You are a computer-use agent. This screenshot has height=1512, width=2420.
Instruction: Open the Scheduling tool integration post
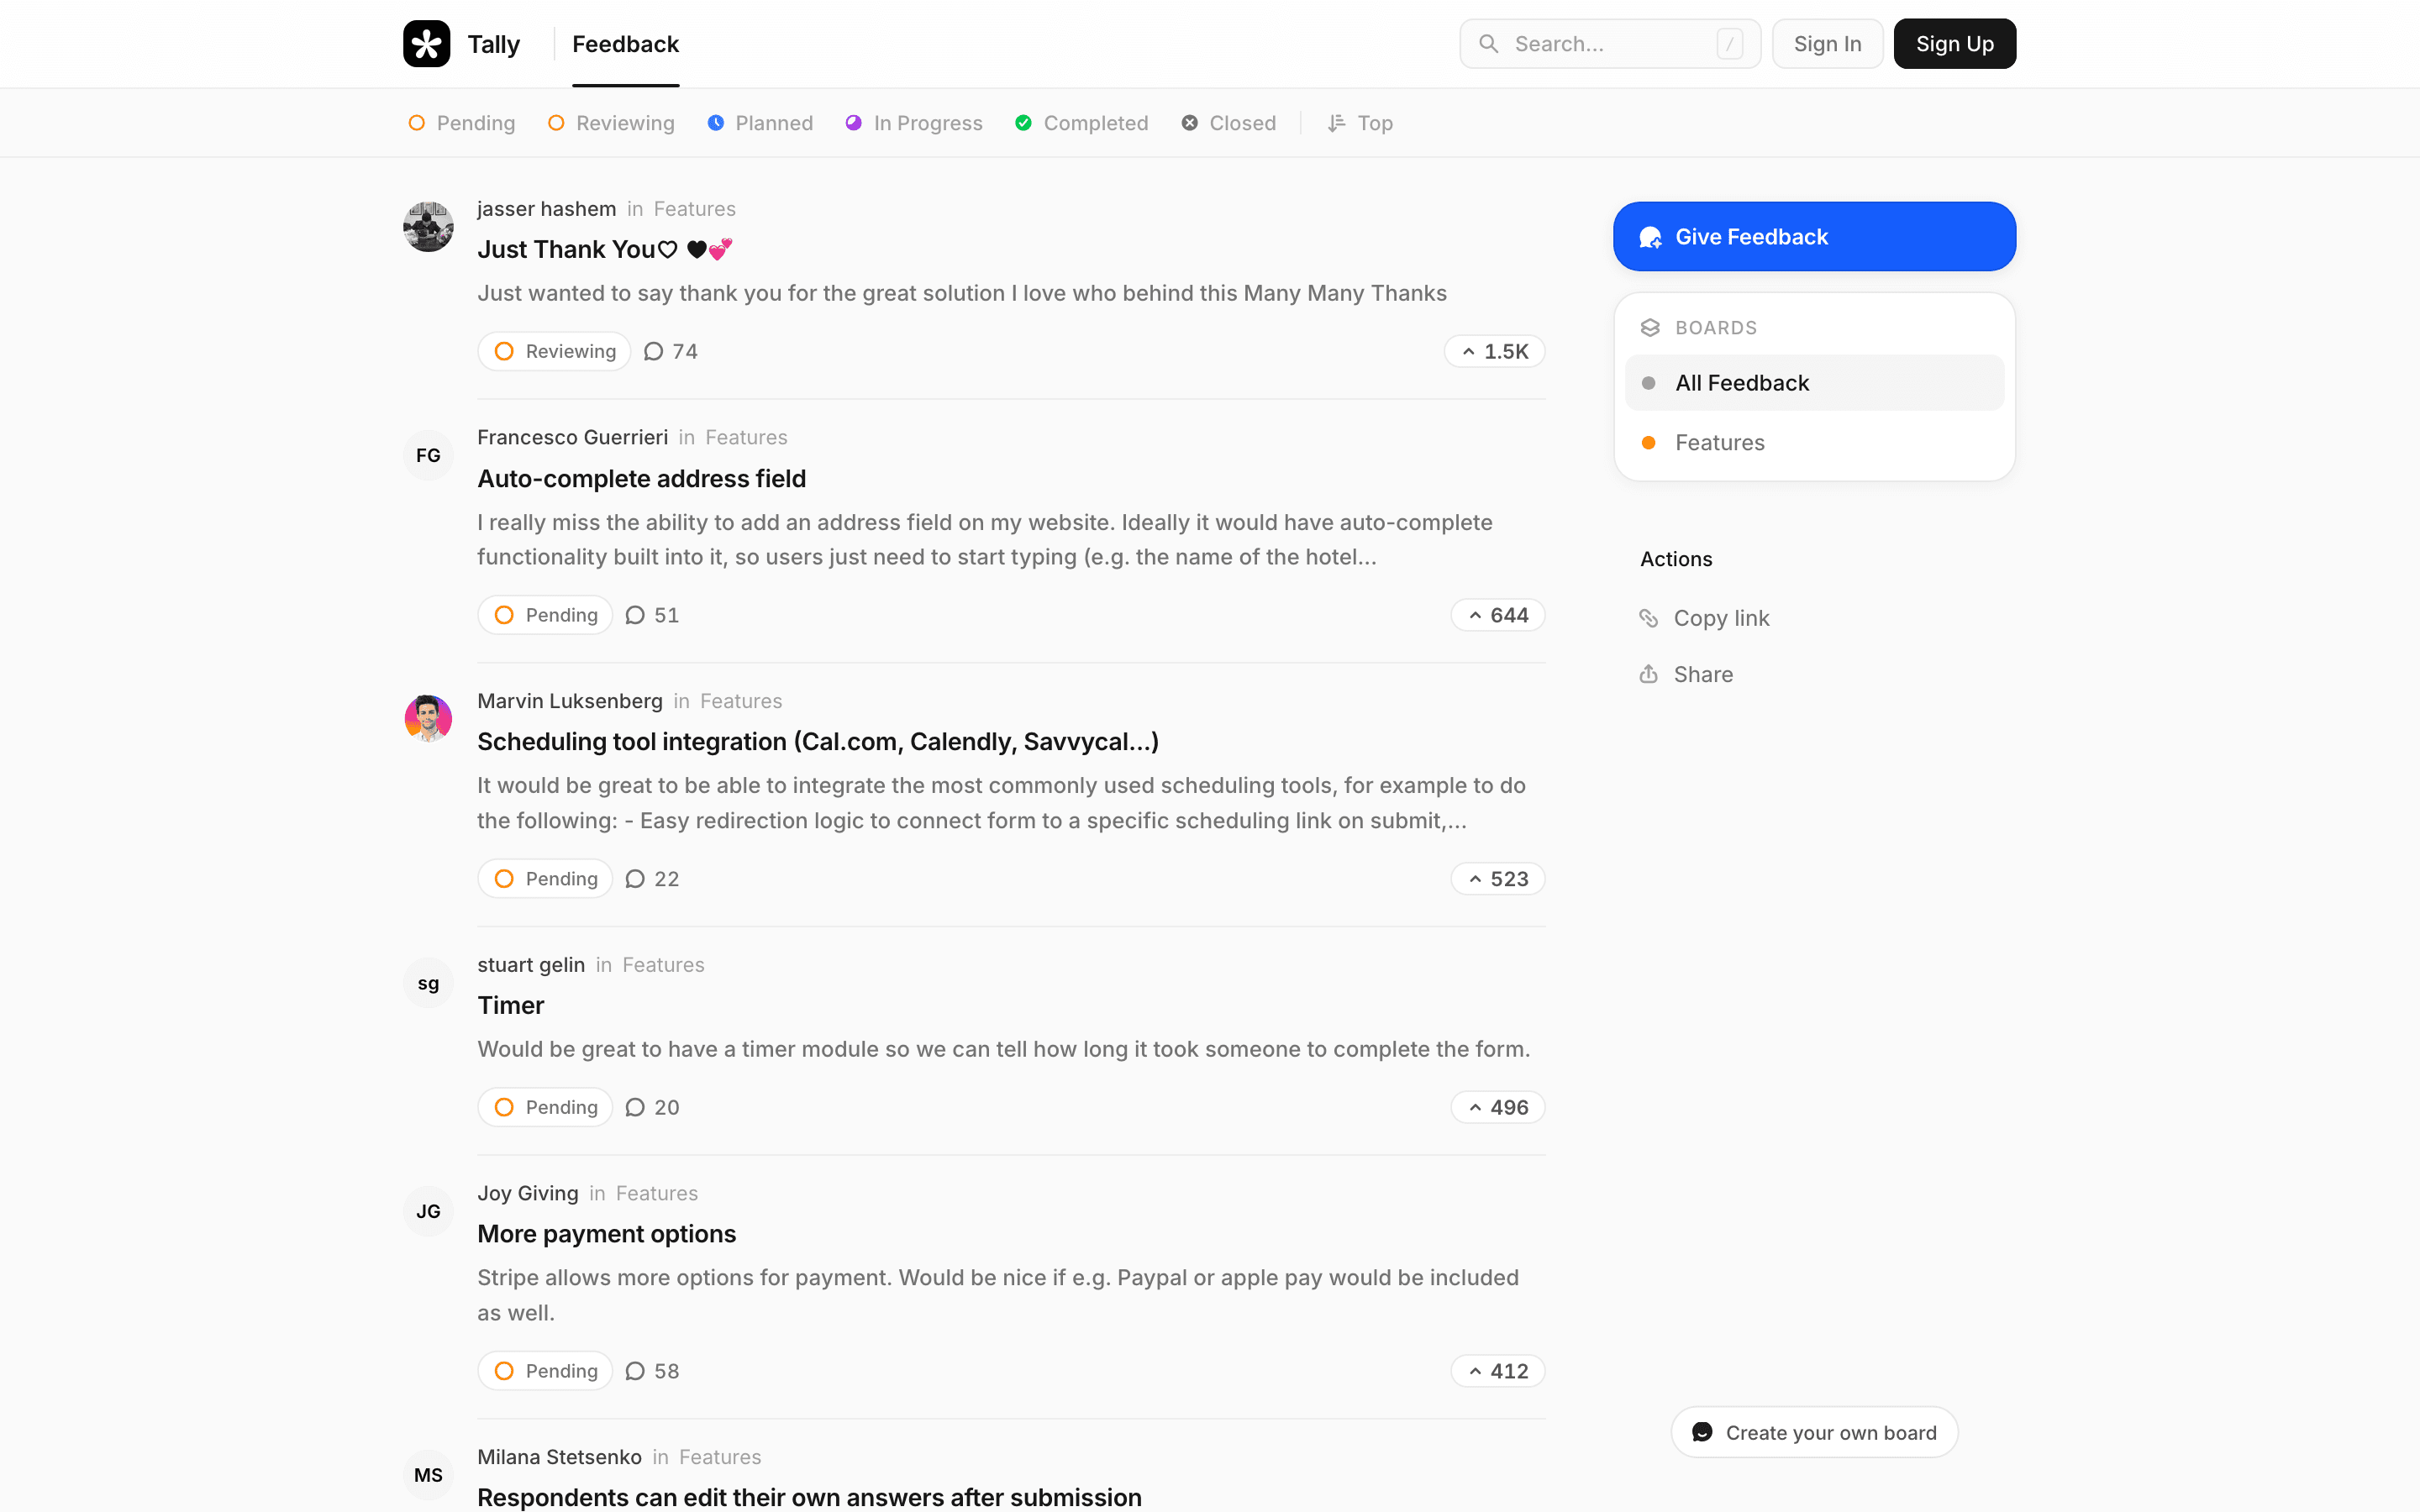pyautogui.click(x=818, y=741)
